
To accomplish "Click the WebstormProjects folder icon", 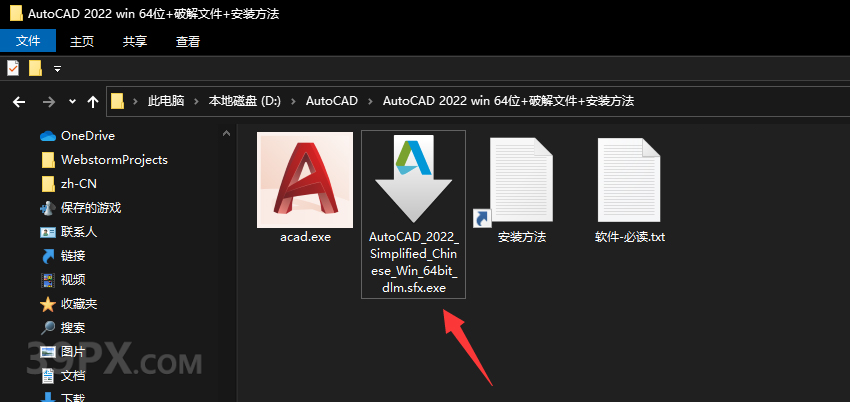I will pyautogui.click(x=48, y=160).
